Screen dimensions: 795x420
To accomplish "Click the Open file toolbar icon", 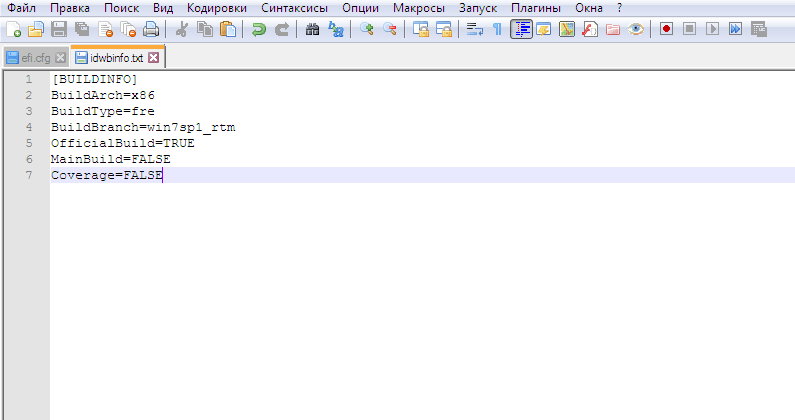I will tap(36, 29).
